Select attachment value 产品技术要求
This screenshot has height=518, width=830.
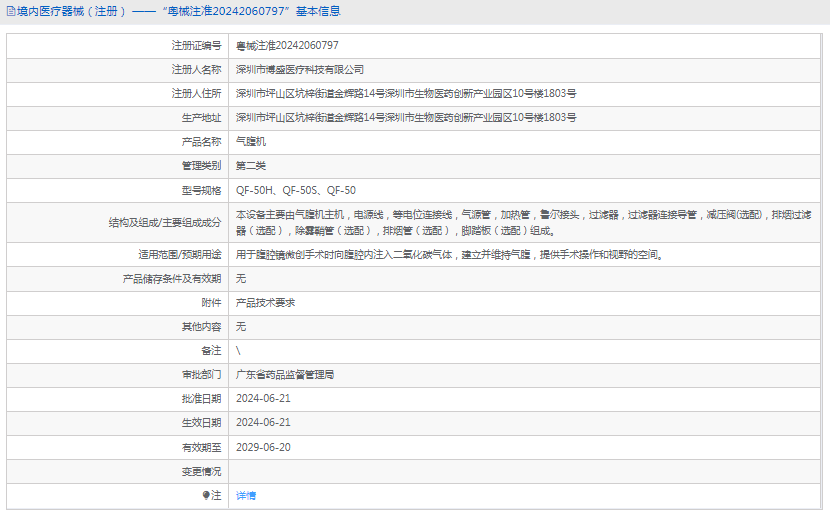click(265, 303)
